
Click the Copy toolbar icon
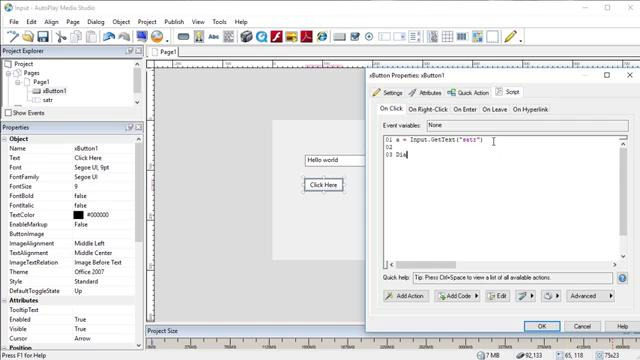point(76,37)
